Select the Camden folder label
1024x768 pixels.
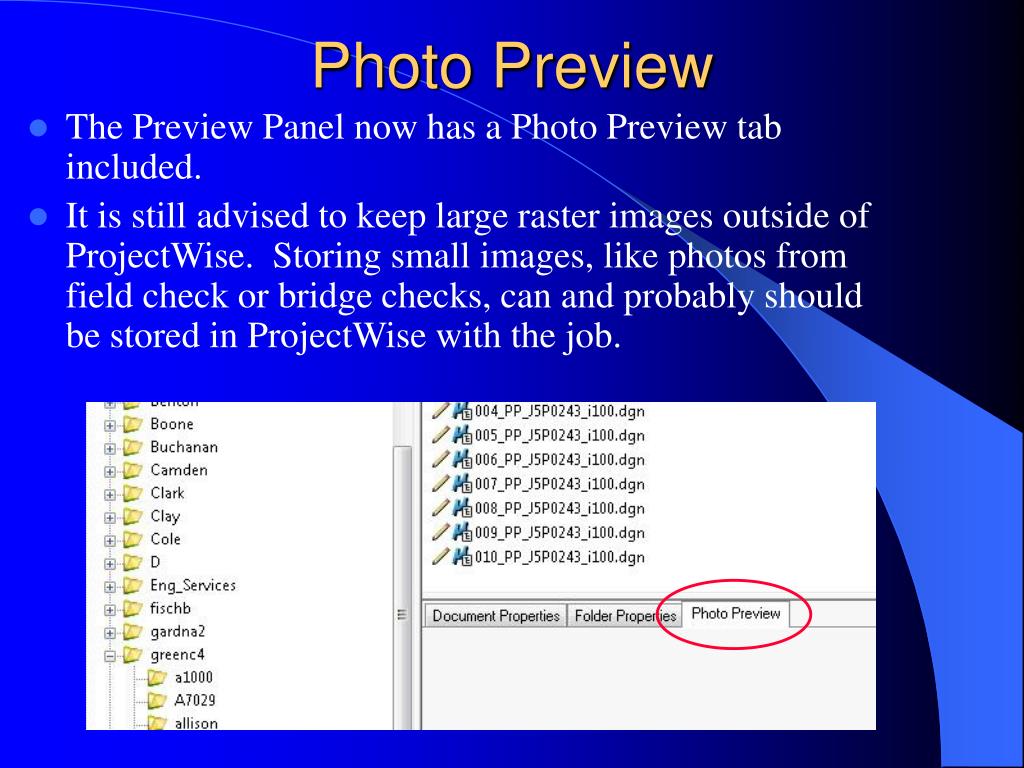178,470
